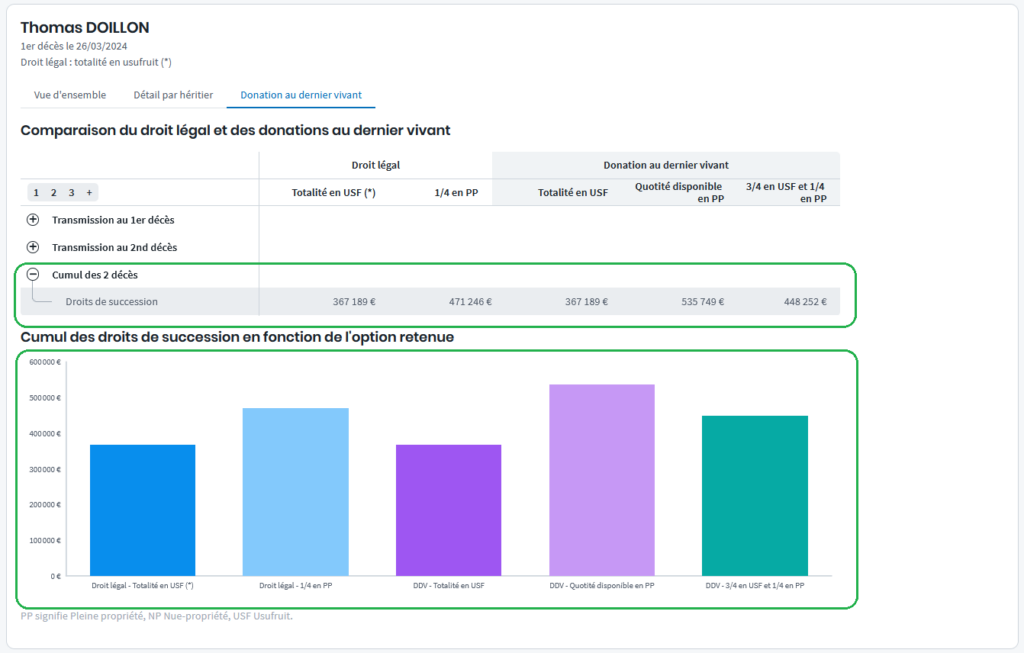This screenshot has width=1024, height=653.
Task: Click the Quotité disponible en PP column header
Action: click(678, 192)
